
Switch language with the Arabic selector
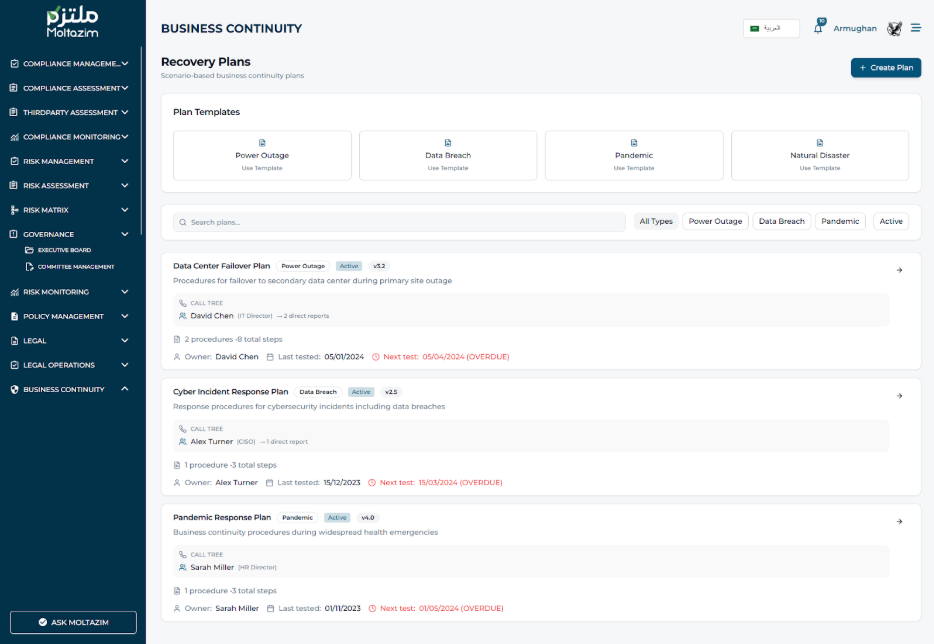coord(771,28)
